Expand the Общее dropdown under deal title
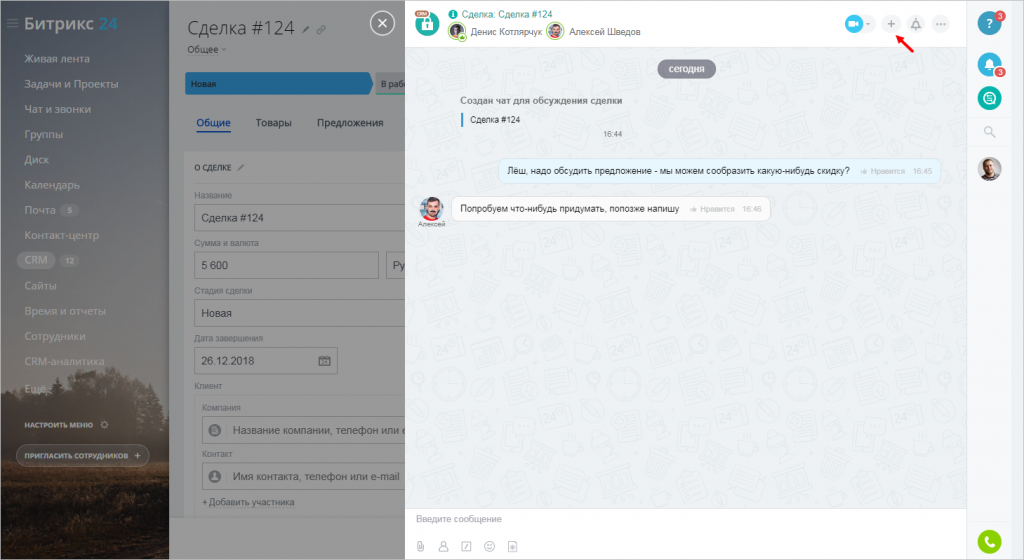The width and height of the screenshot is (1024, 560). click(x=206, y=49)
